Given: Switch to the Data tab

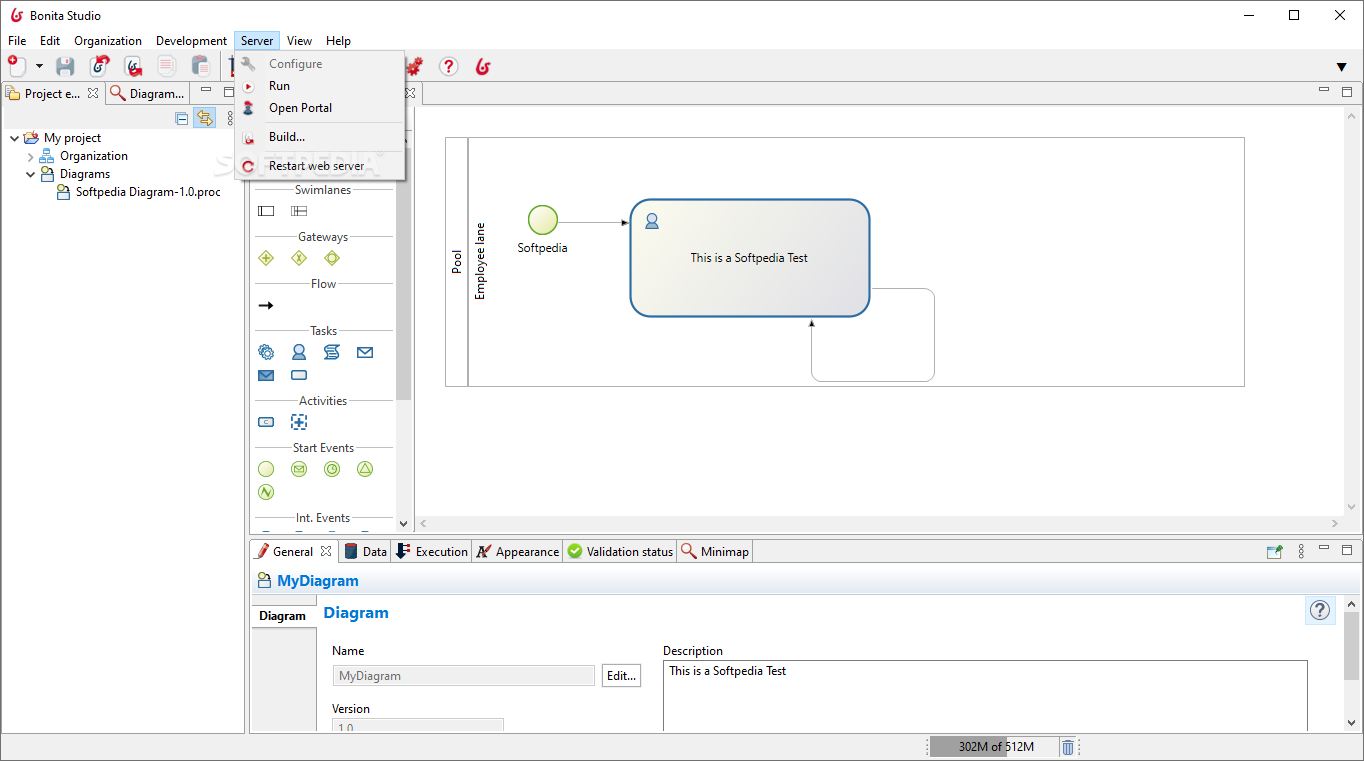Looking at the screenshot, I should tap(365, 551).
